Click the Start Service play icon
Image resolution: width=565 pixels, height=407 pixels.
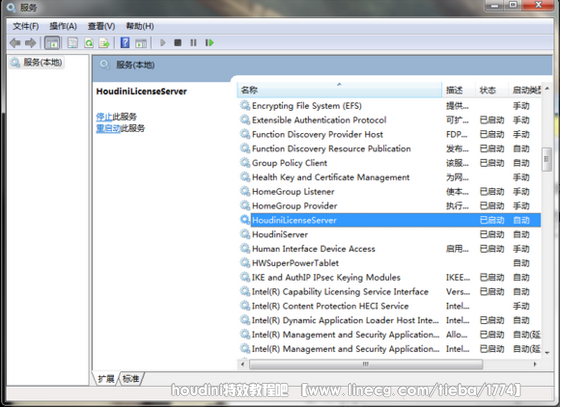163,43
